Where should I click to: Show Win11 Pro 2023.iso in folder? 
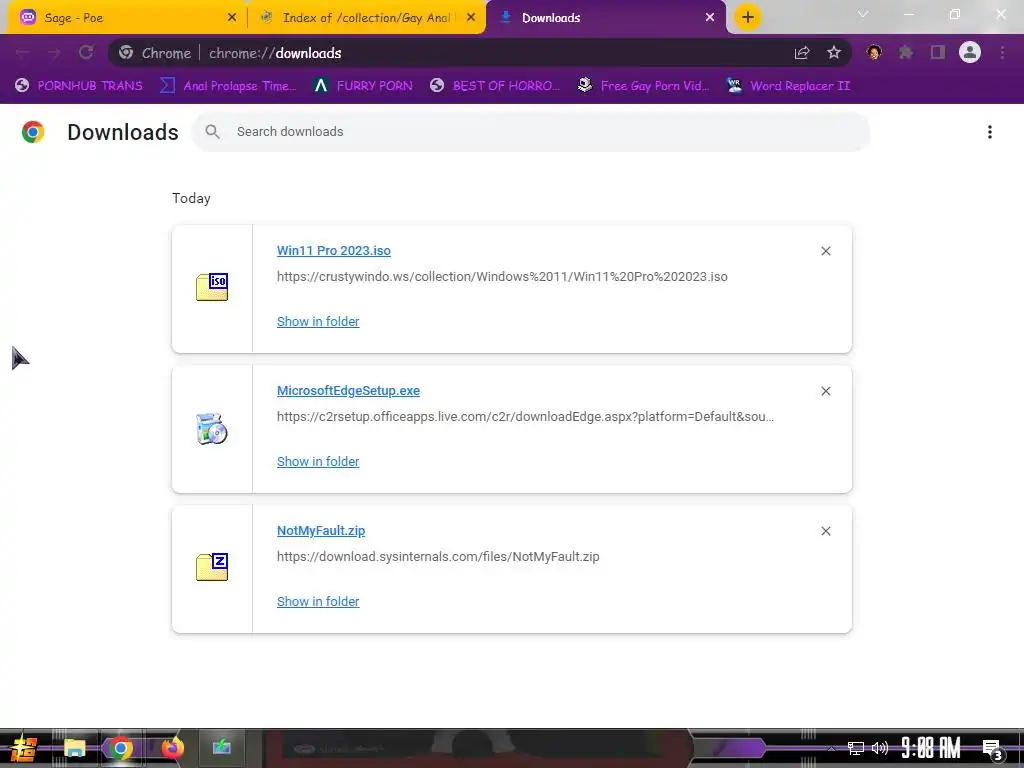318,321
